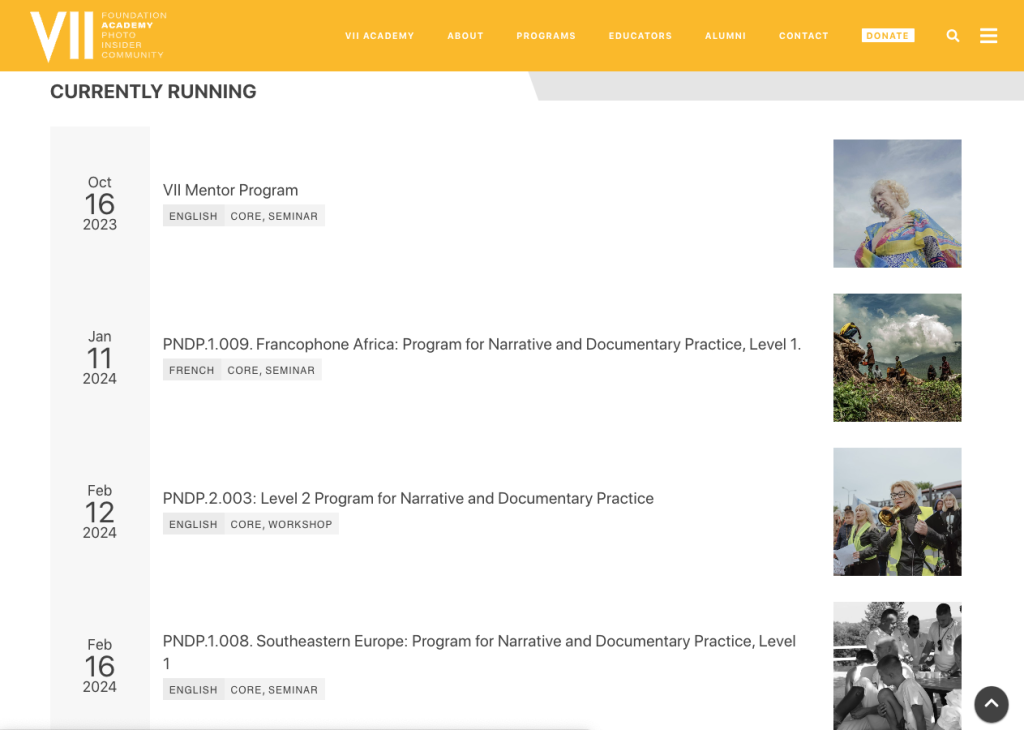The image size is (1024, 730).
Task: Click the scroll-to-top arrow button
Action: tap(991, 704)
